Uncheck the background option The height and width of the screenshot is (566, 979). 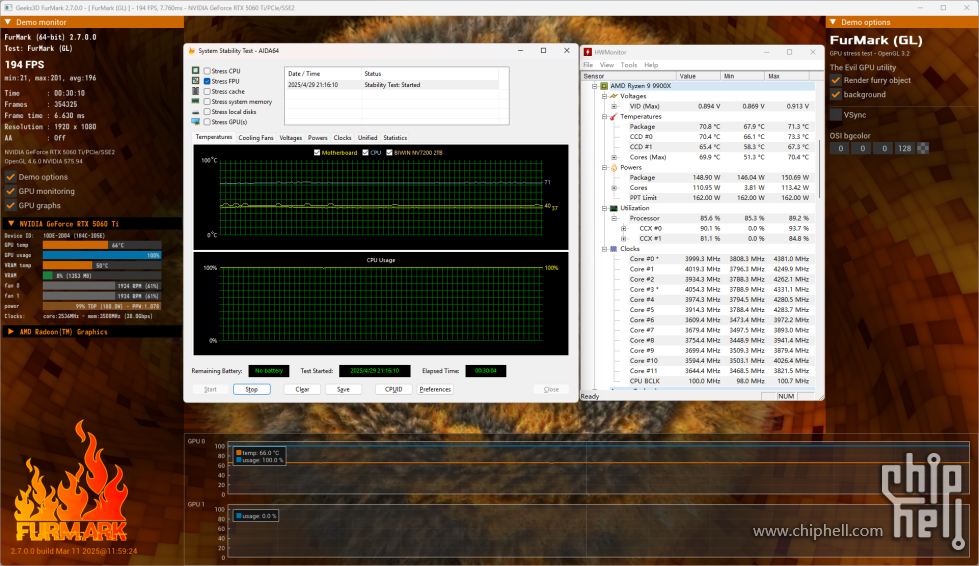[x=836, y=95]
